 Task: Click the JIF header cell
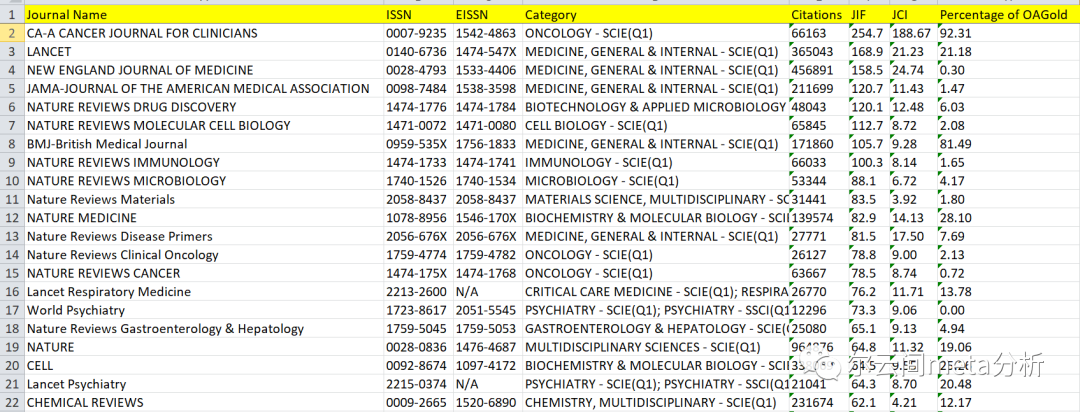[859, 15]
